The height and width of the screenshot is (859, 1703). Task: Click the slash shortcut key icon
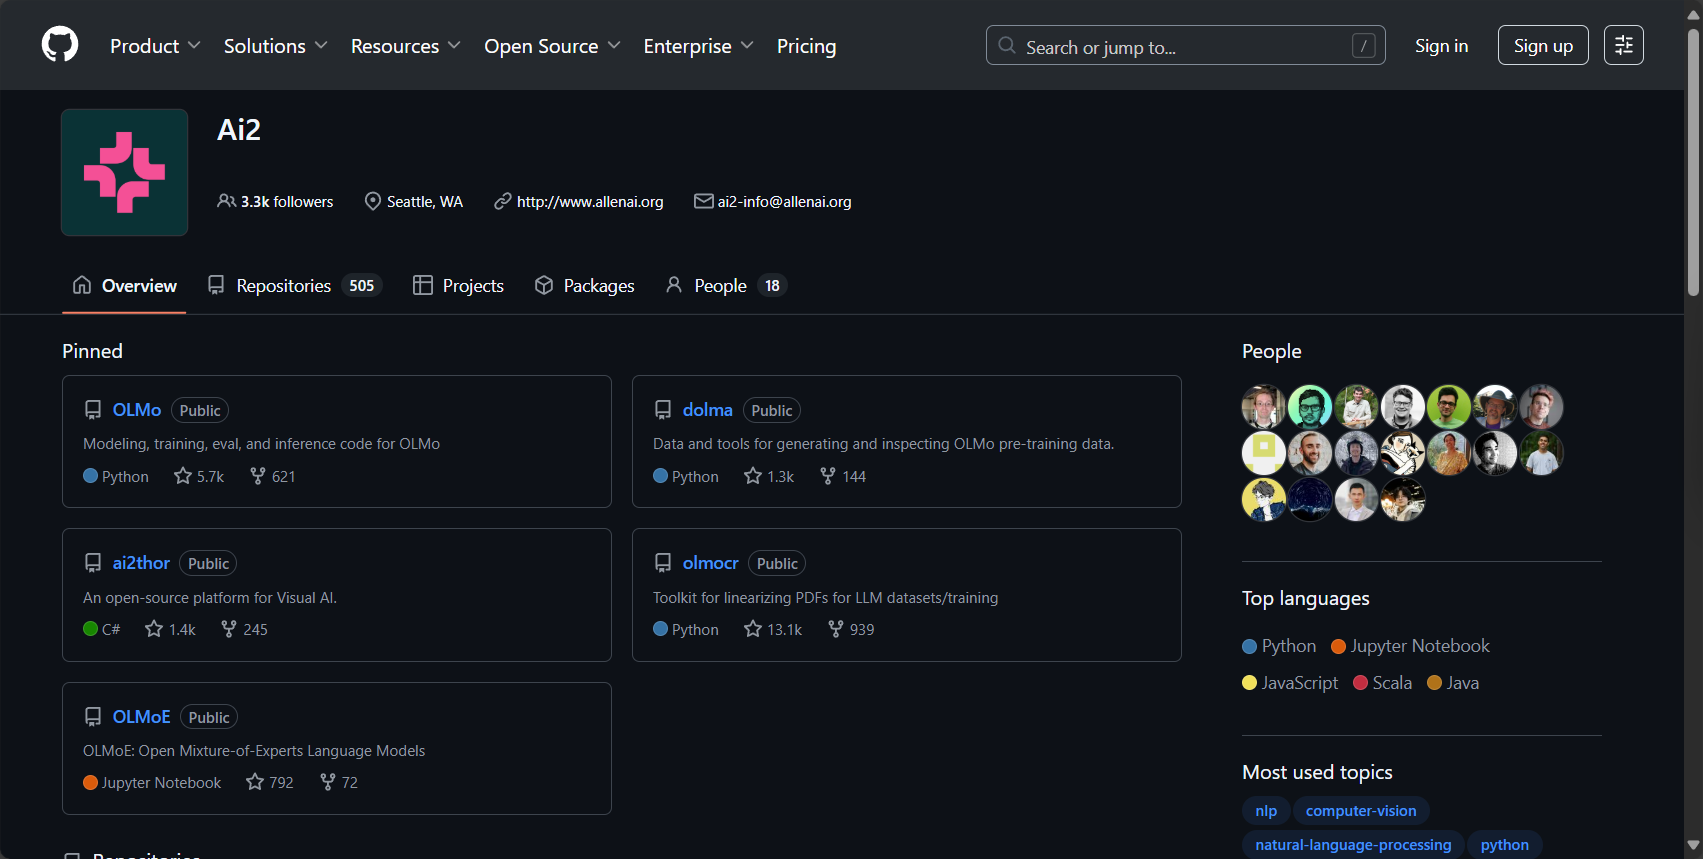pos(1363,46)
